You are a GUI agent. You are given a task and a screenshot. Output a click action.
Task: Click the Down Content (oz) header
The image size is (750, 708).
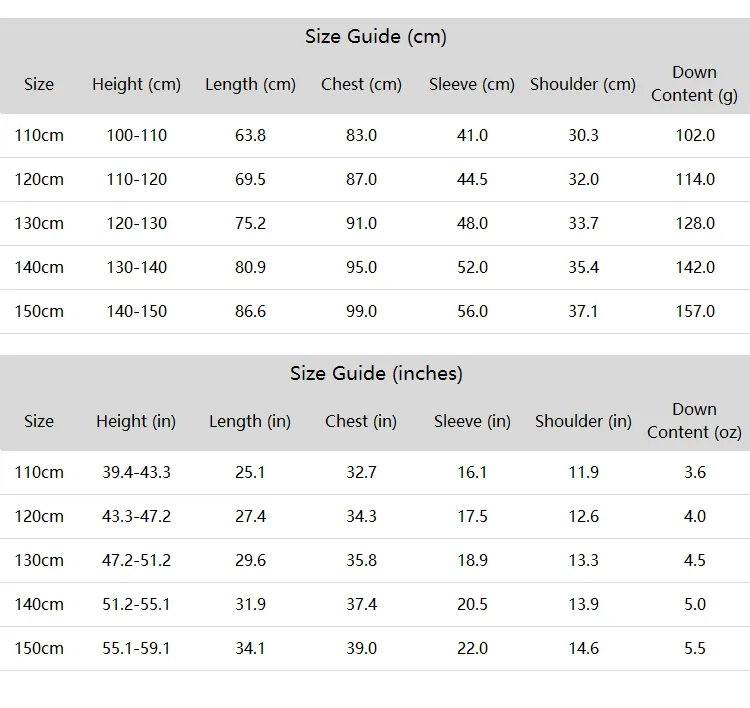click(694, 421)
